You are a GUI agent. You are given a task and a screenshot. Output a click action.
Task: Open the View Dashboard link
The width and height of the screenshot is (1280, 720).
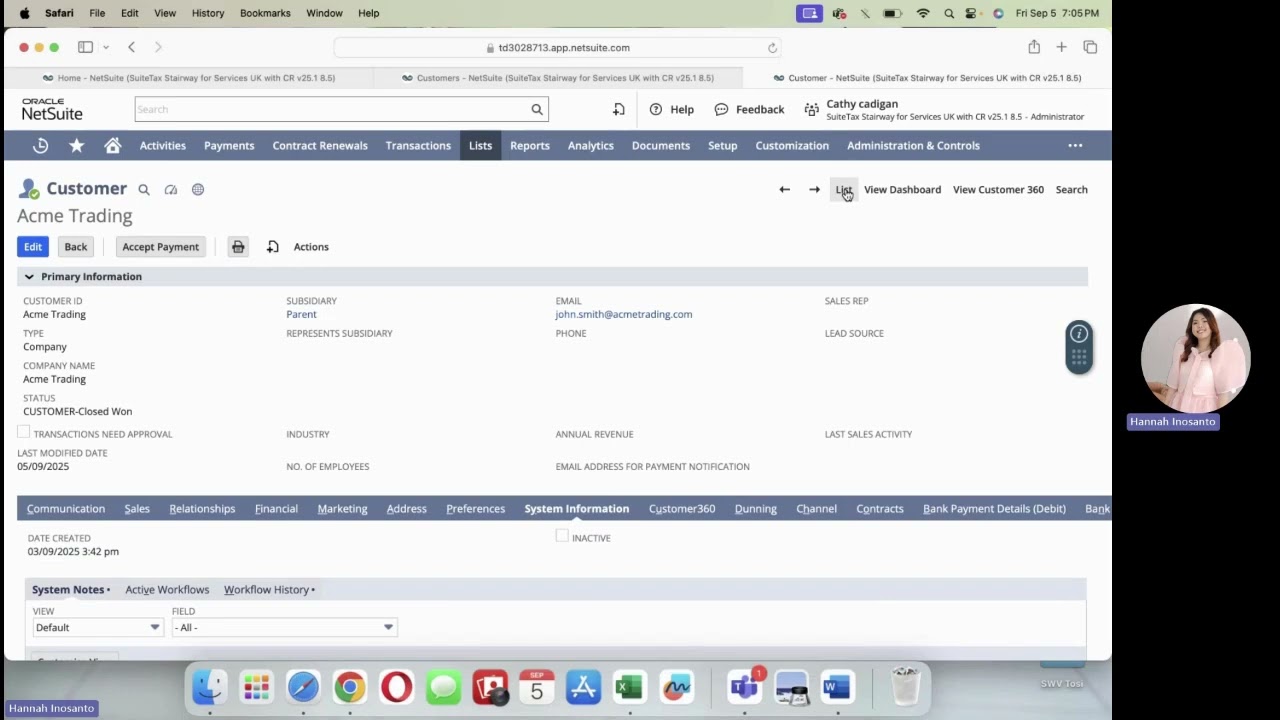[x=902, y=190]
